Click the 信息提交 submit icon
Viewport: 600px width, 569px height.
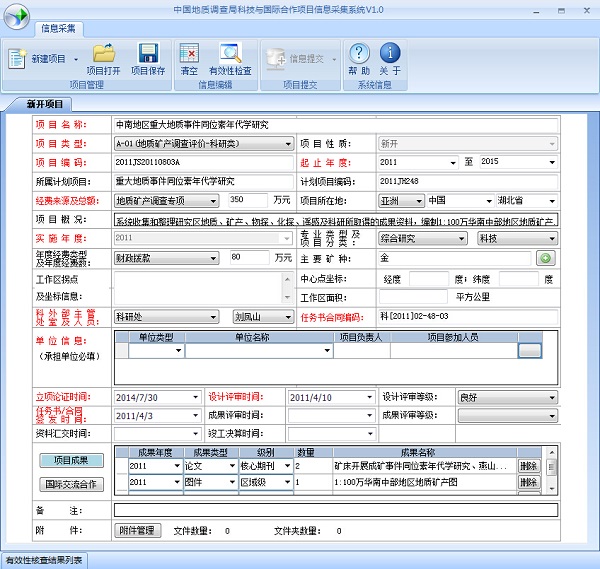(x=276, y=59)
